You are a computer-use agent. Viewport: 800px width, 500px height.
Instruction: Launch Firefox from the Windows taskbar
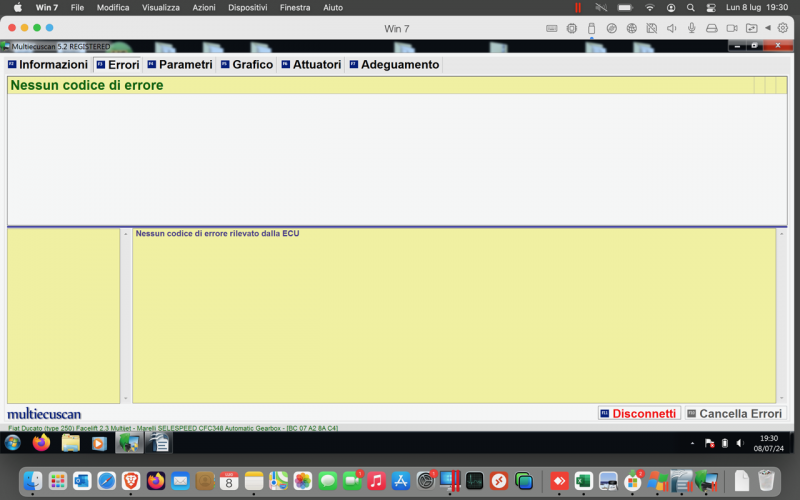pyautogui.click(x=41, y=442)
